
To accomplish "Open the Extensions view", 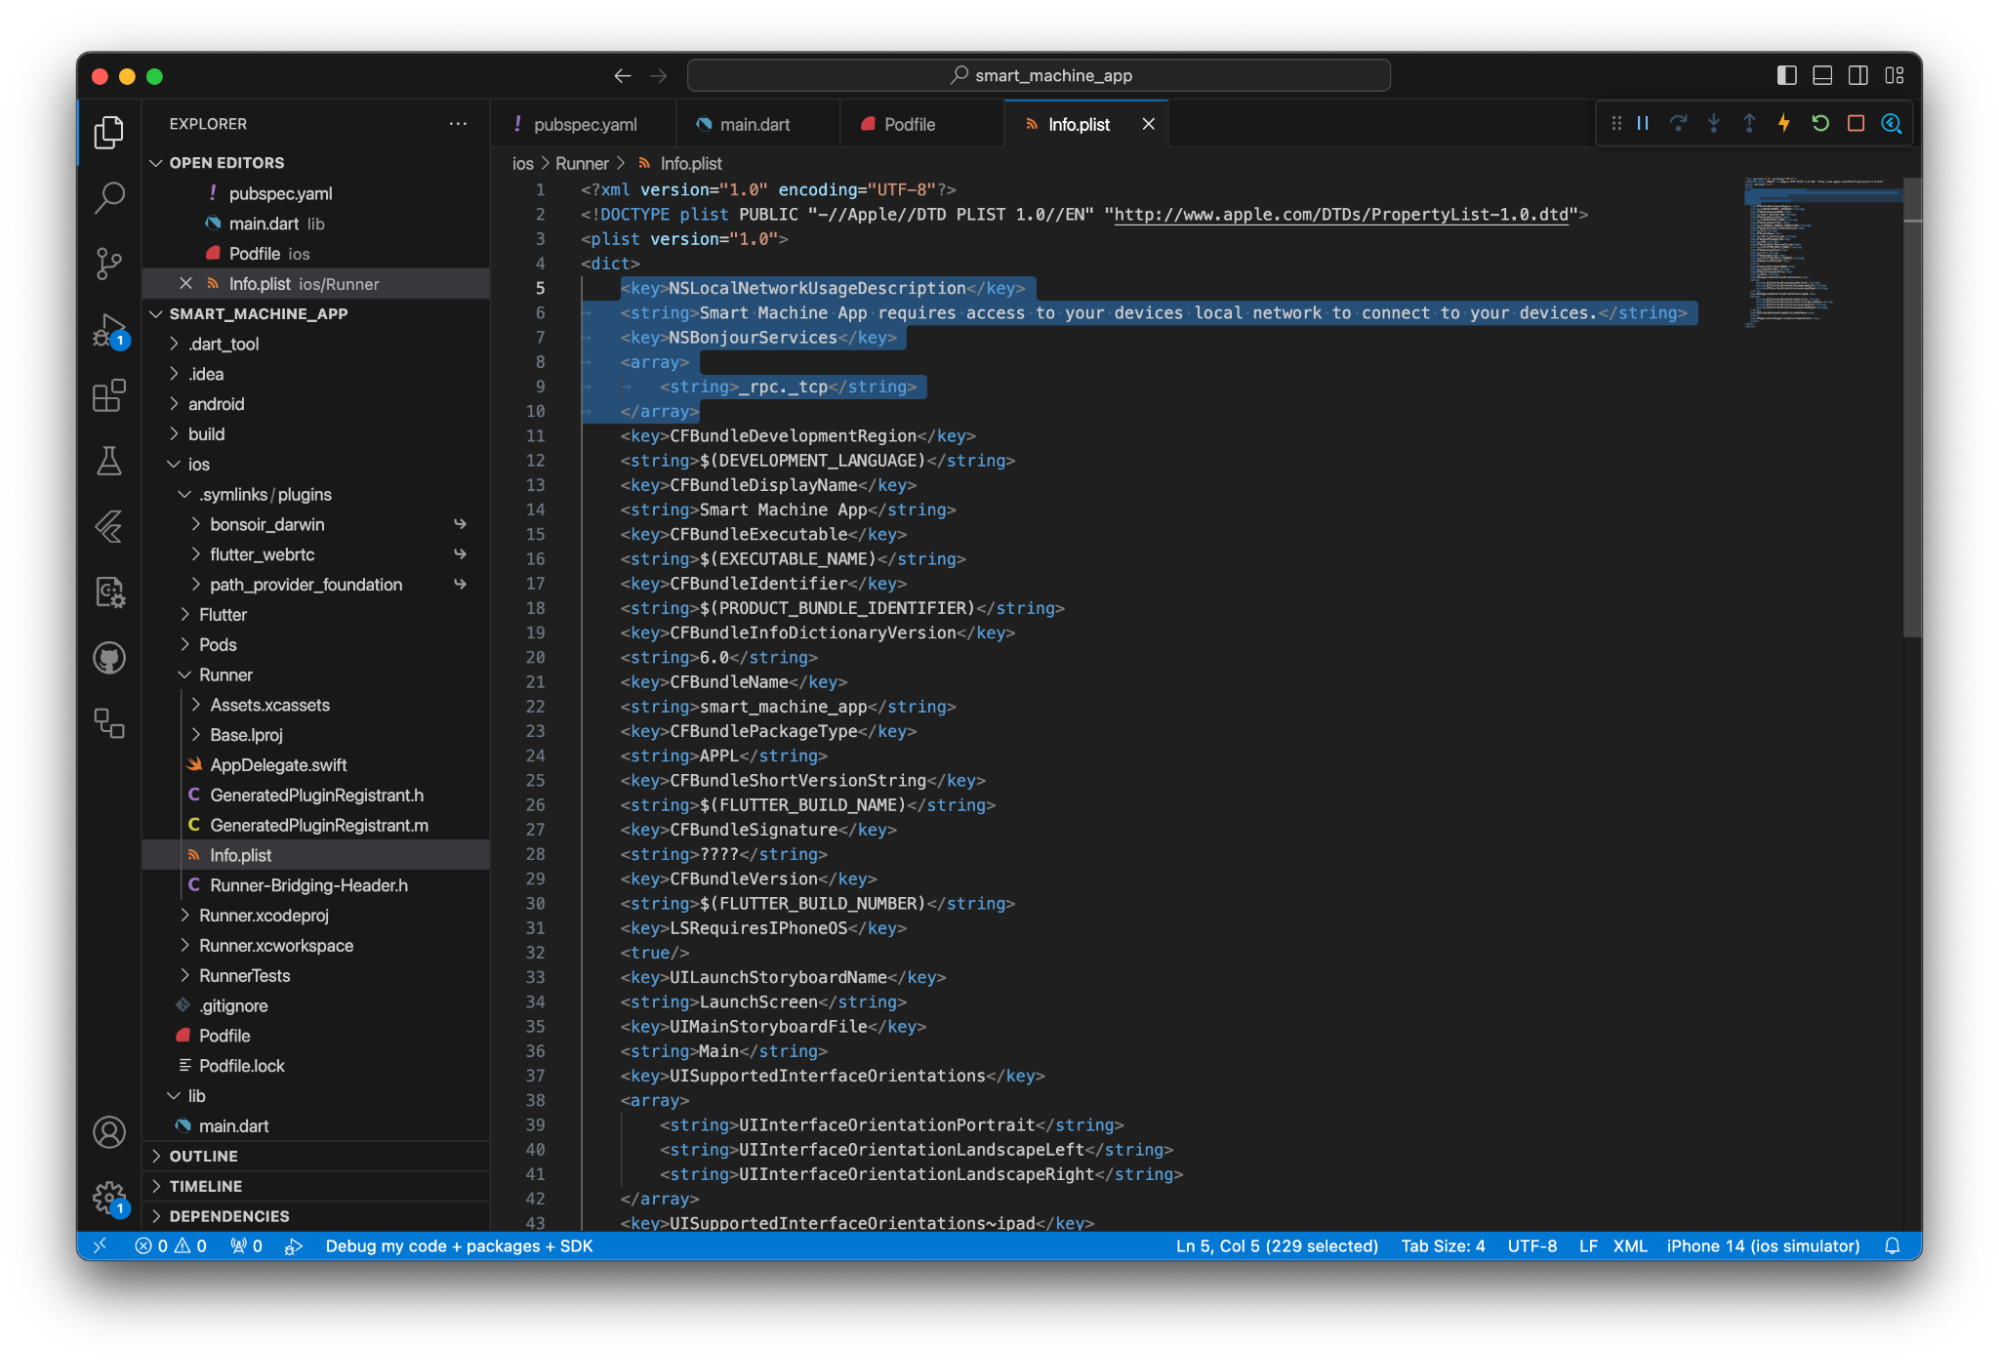I will point(108,396).
